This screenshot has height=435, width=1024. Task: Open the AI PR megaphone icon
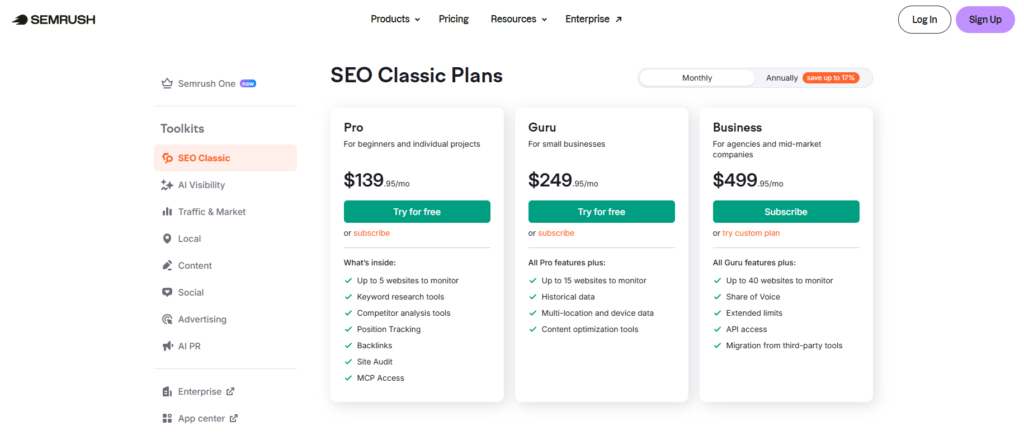pos(167,346)
